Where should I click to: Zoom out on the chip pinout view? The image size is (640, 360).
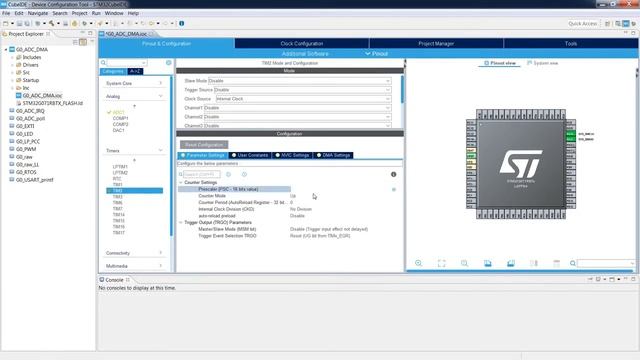pyautogui.click(x=464, y=263)
